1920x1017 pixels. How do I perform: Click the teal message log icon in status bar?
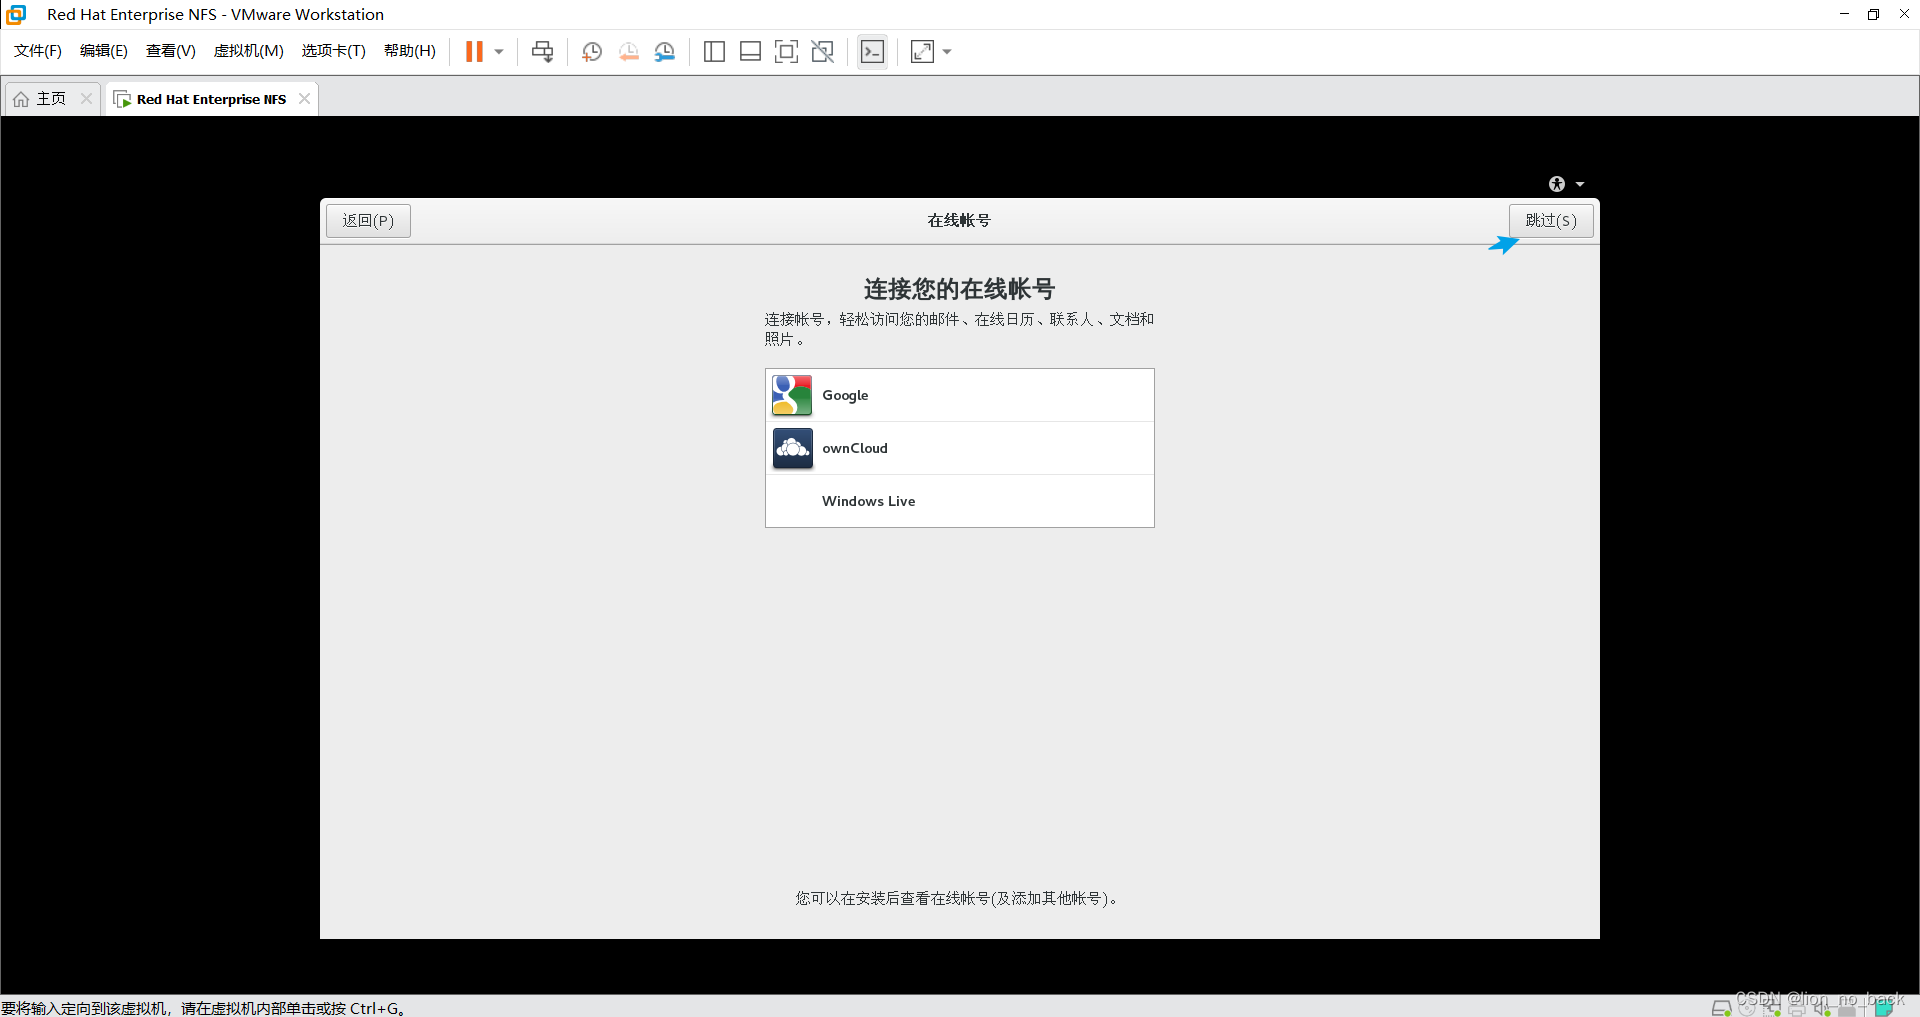1884,1008
